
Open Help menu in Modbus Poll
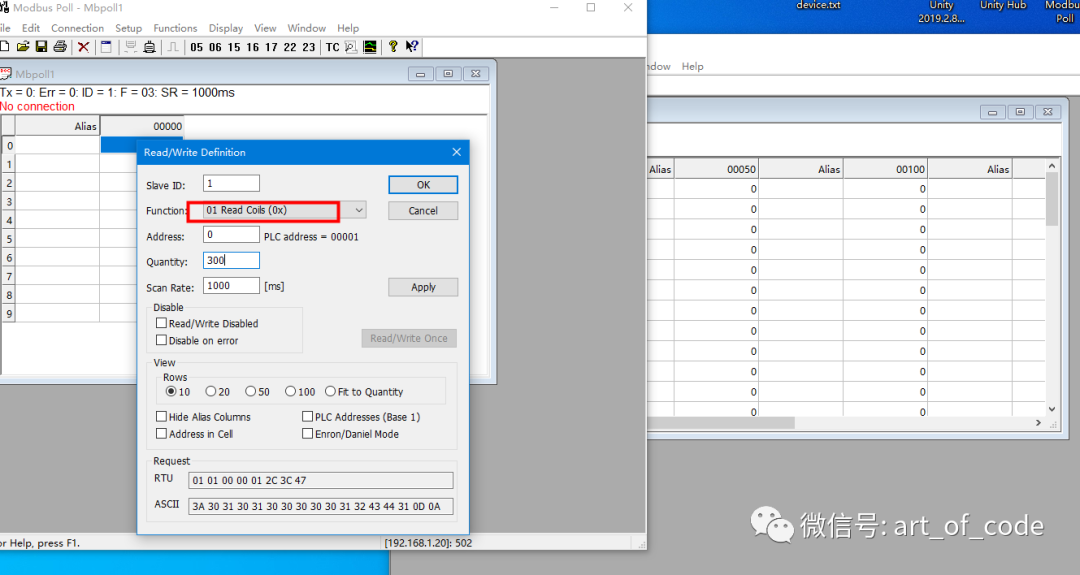click(x=348, y=28)
